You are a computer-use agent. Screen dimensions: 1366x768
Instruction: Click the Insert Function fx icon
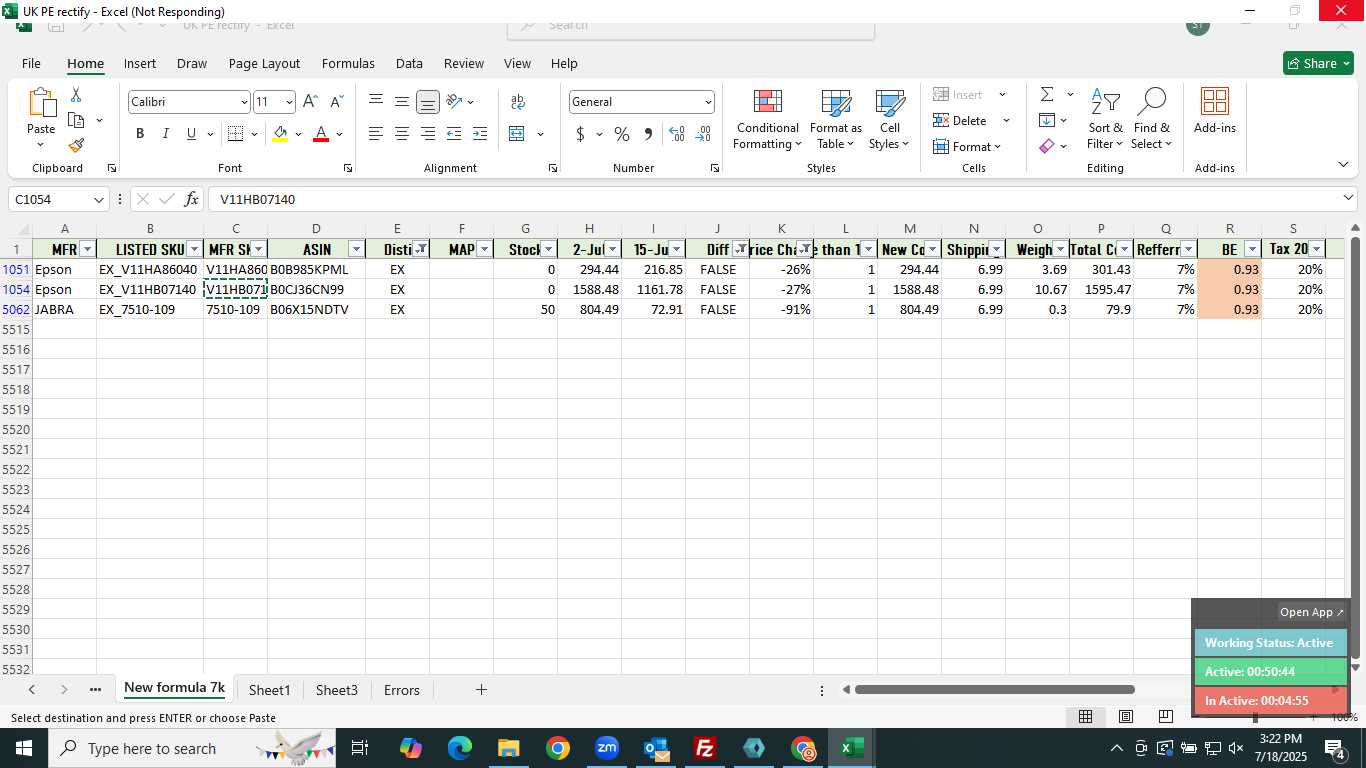(191, 199)
